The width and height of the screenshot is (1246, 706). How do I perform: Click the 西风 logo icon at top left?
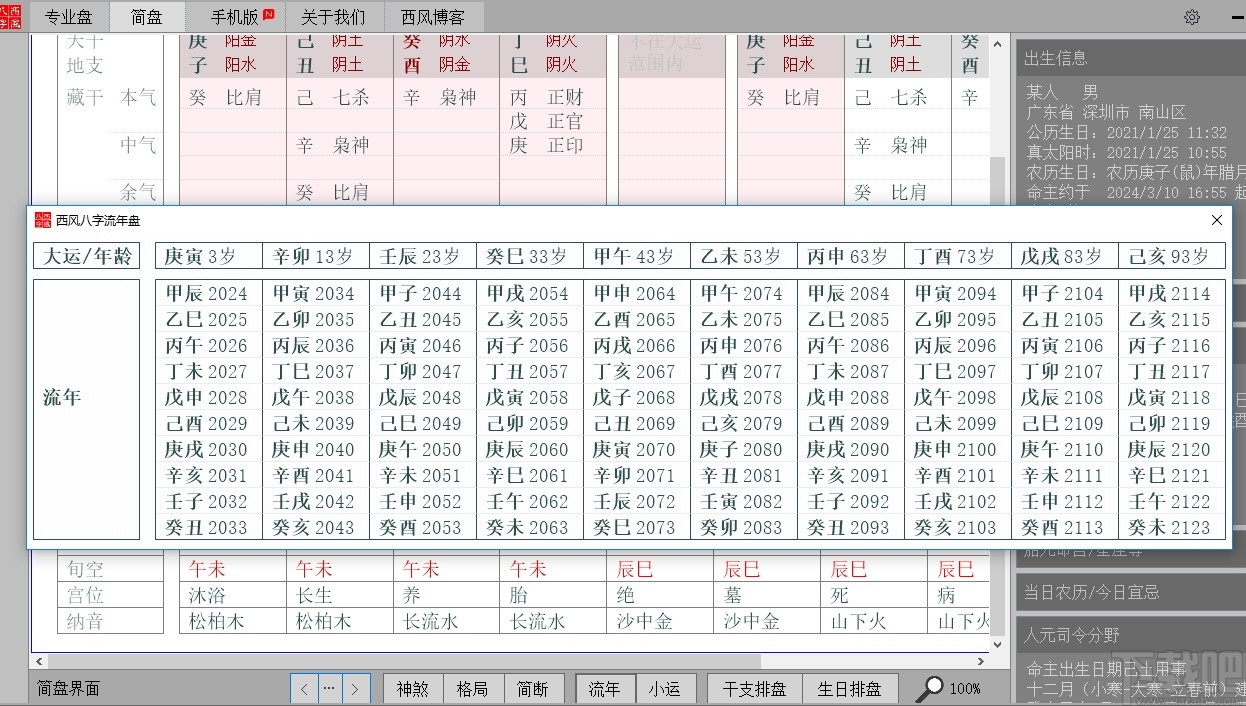click(x=12, y=17)
